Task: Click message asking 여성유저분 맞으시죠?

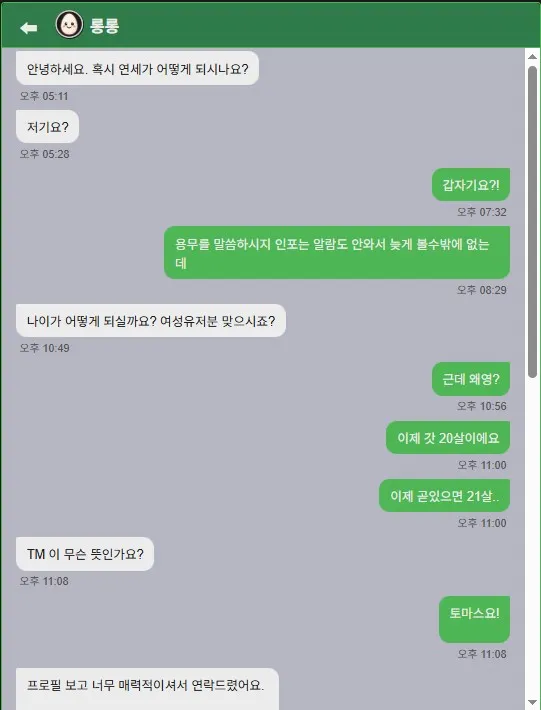Action: coord(151,321)
